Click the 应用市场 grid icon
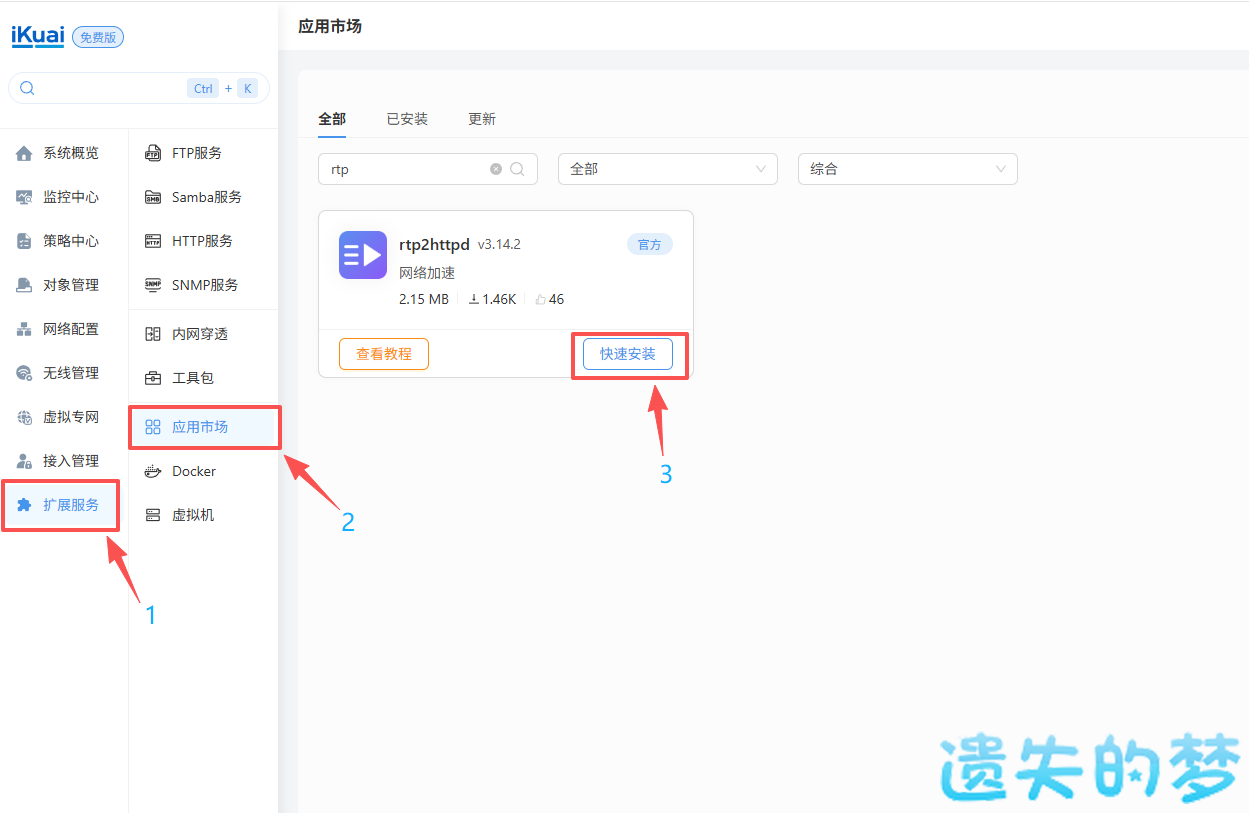 153,427
